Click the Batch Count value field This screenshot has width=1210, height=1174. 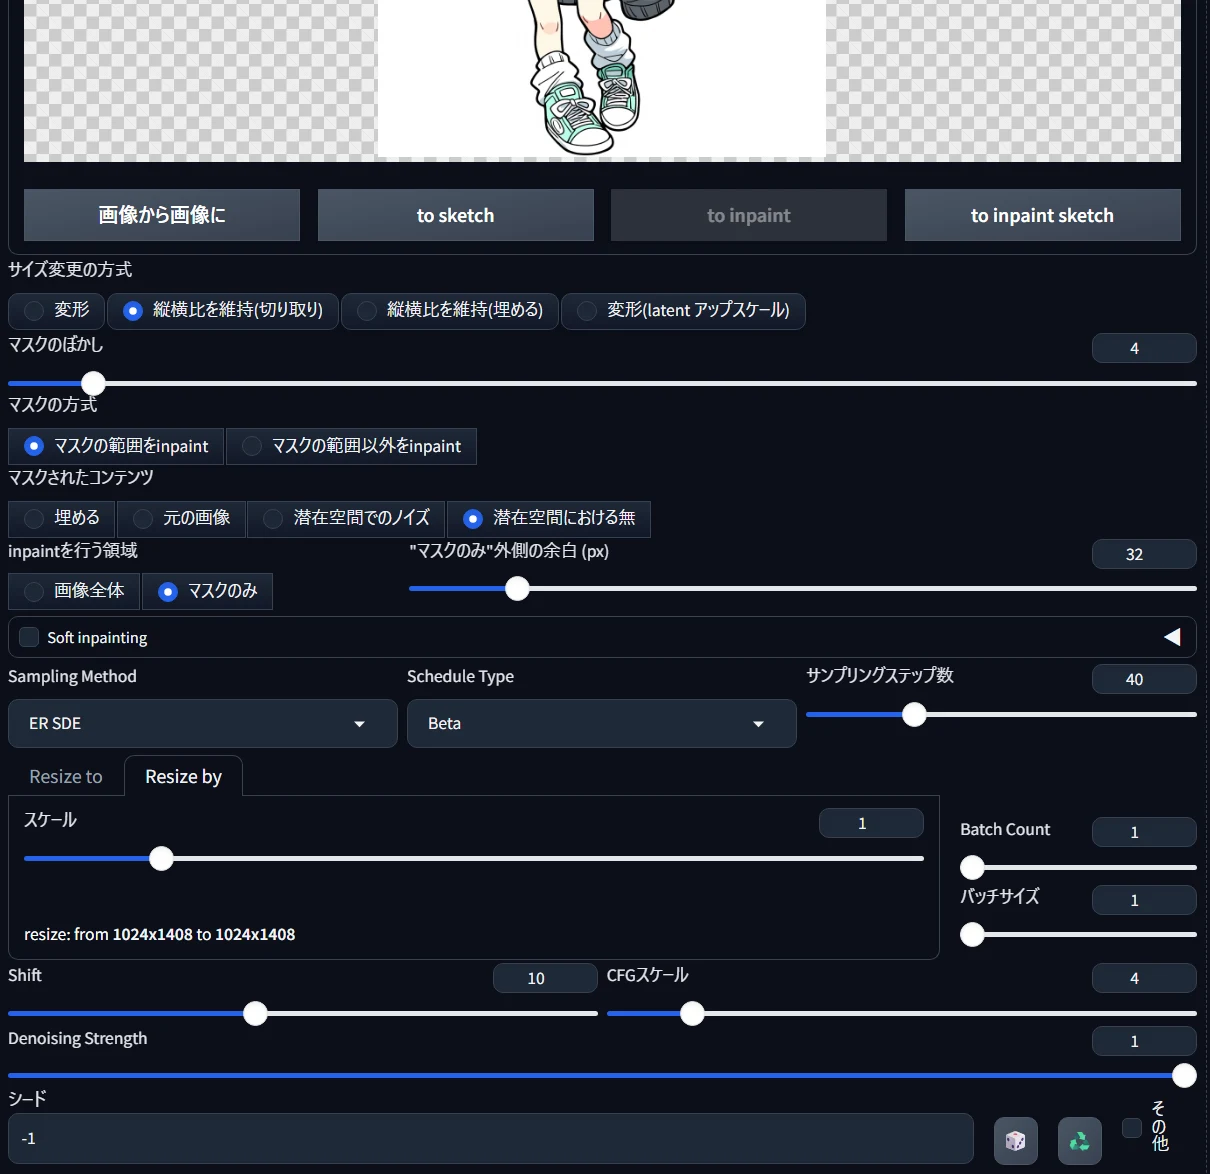point(1144,832)
